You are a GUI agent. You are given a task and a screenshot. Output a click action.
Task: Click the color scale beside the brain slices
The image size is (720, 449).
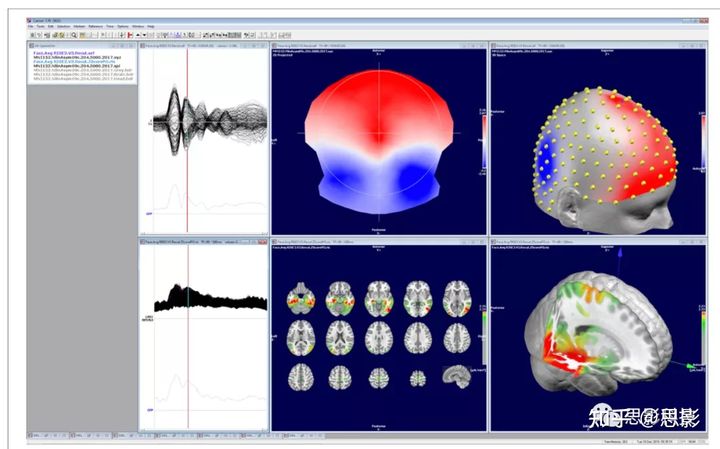pos(484,338)
